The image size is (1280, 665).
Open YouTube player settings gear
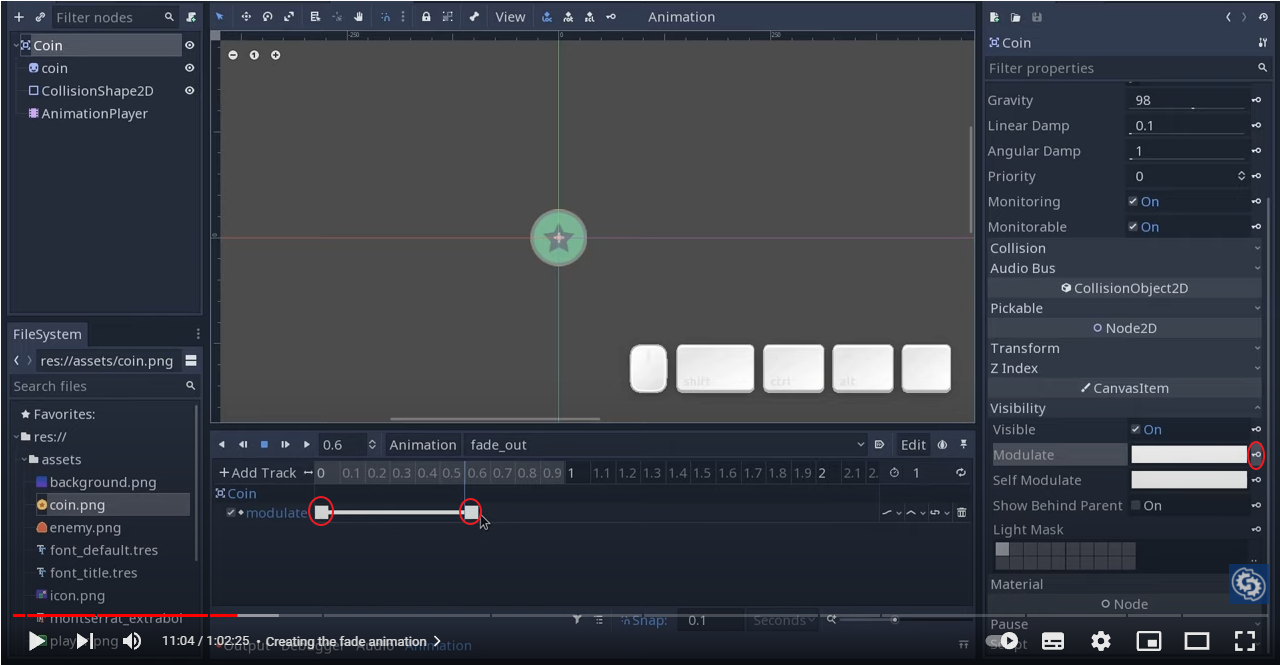tap(1101, 641)
